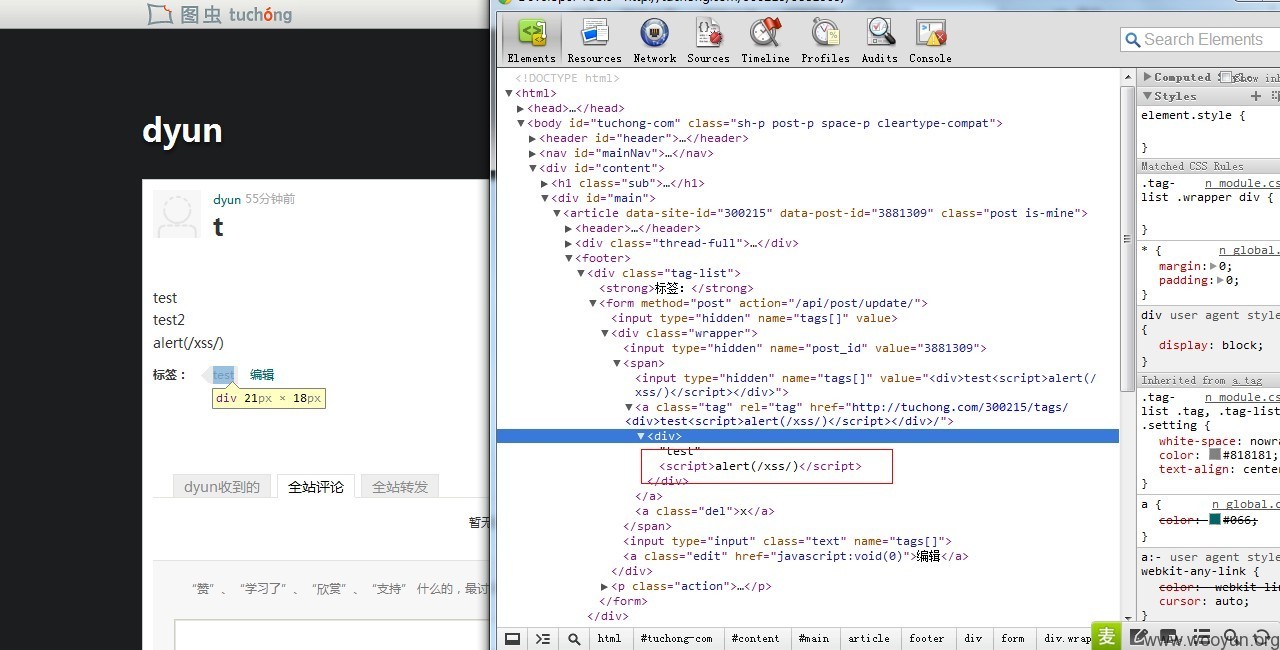
Task: Select the form breadcrumb
Action: click(1013, 638)
